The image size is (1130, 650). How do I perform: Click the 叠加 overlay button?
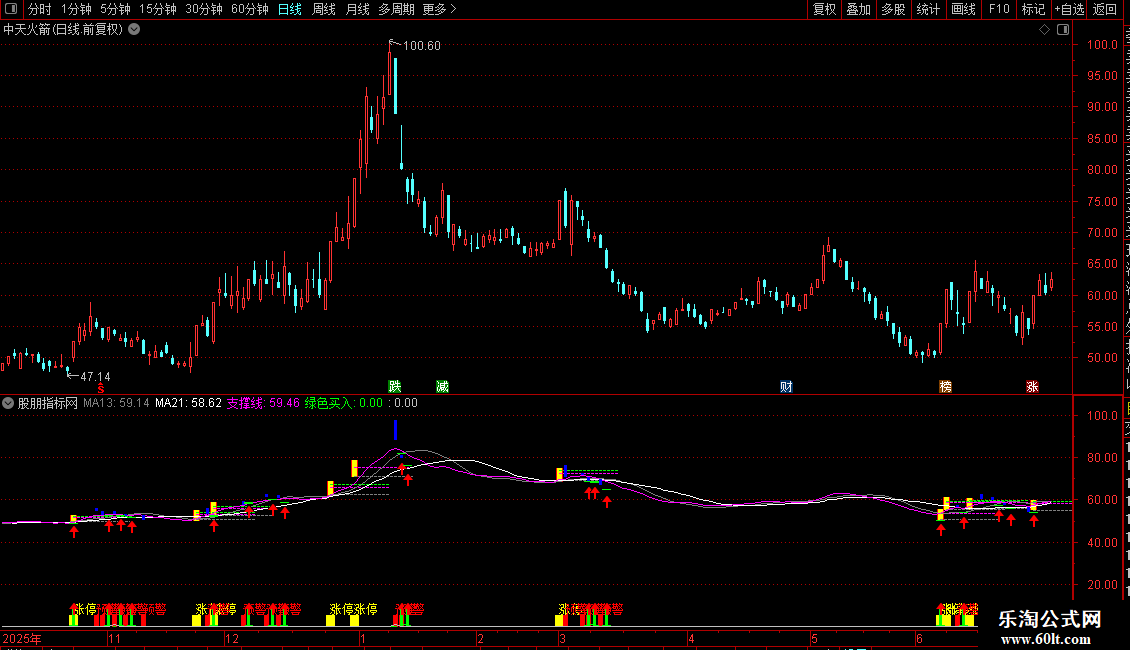click(858, 9)
